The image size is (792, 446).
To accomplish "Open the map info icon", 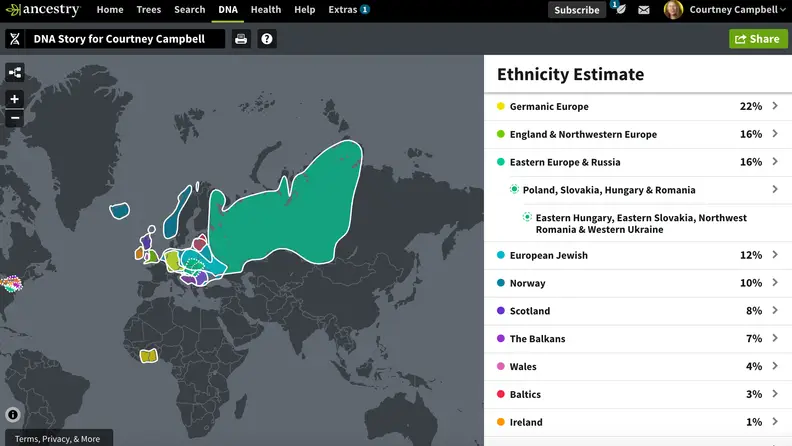I will click(13, 415).
